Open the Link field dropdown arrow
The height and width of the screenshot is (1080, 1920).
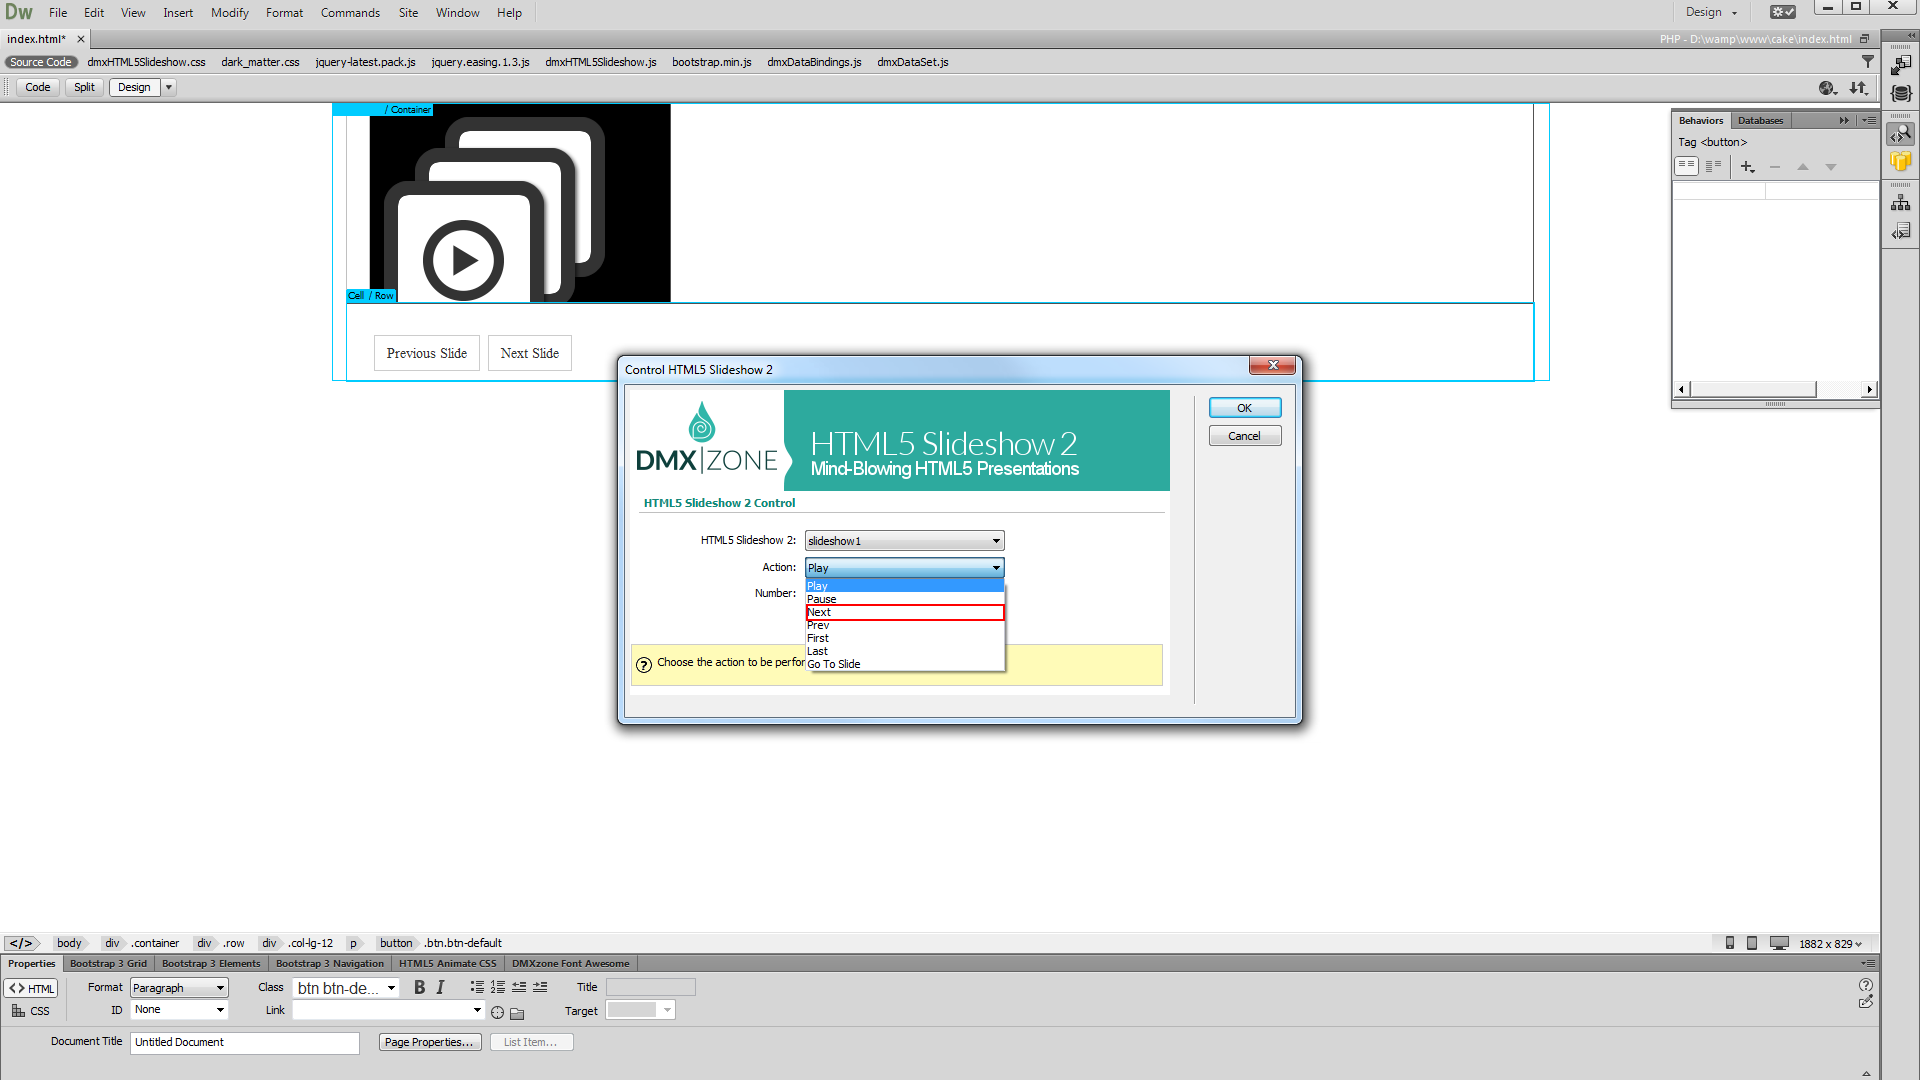[477, 1010]
